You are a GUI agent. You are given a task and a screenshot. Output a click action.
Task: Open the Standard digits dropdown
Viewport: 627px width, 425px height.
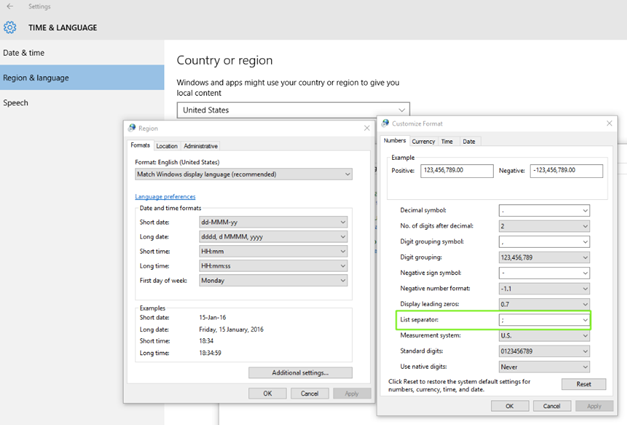click(544, 351)
